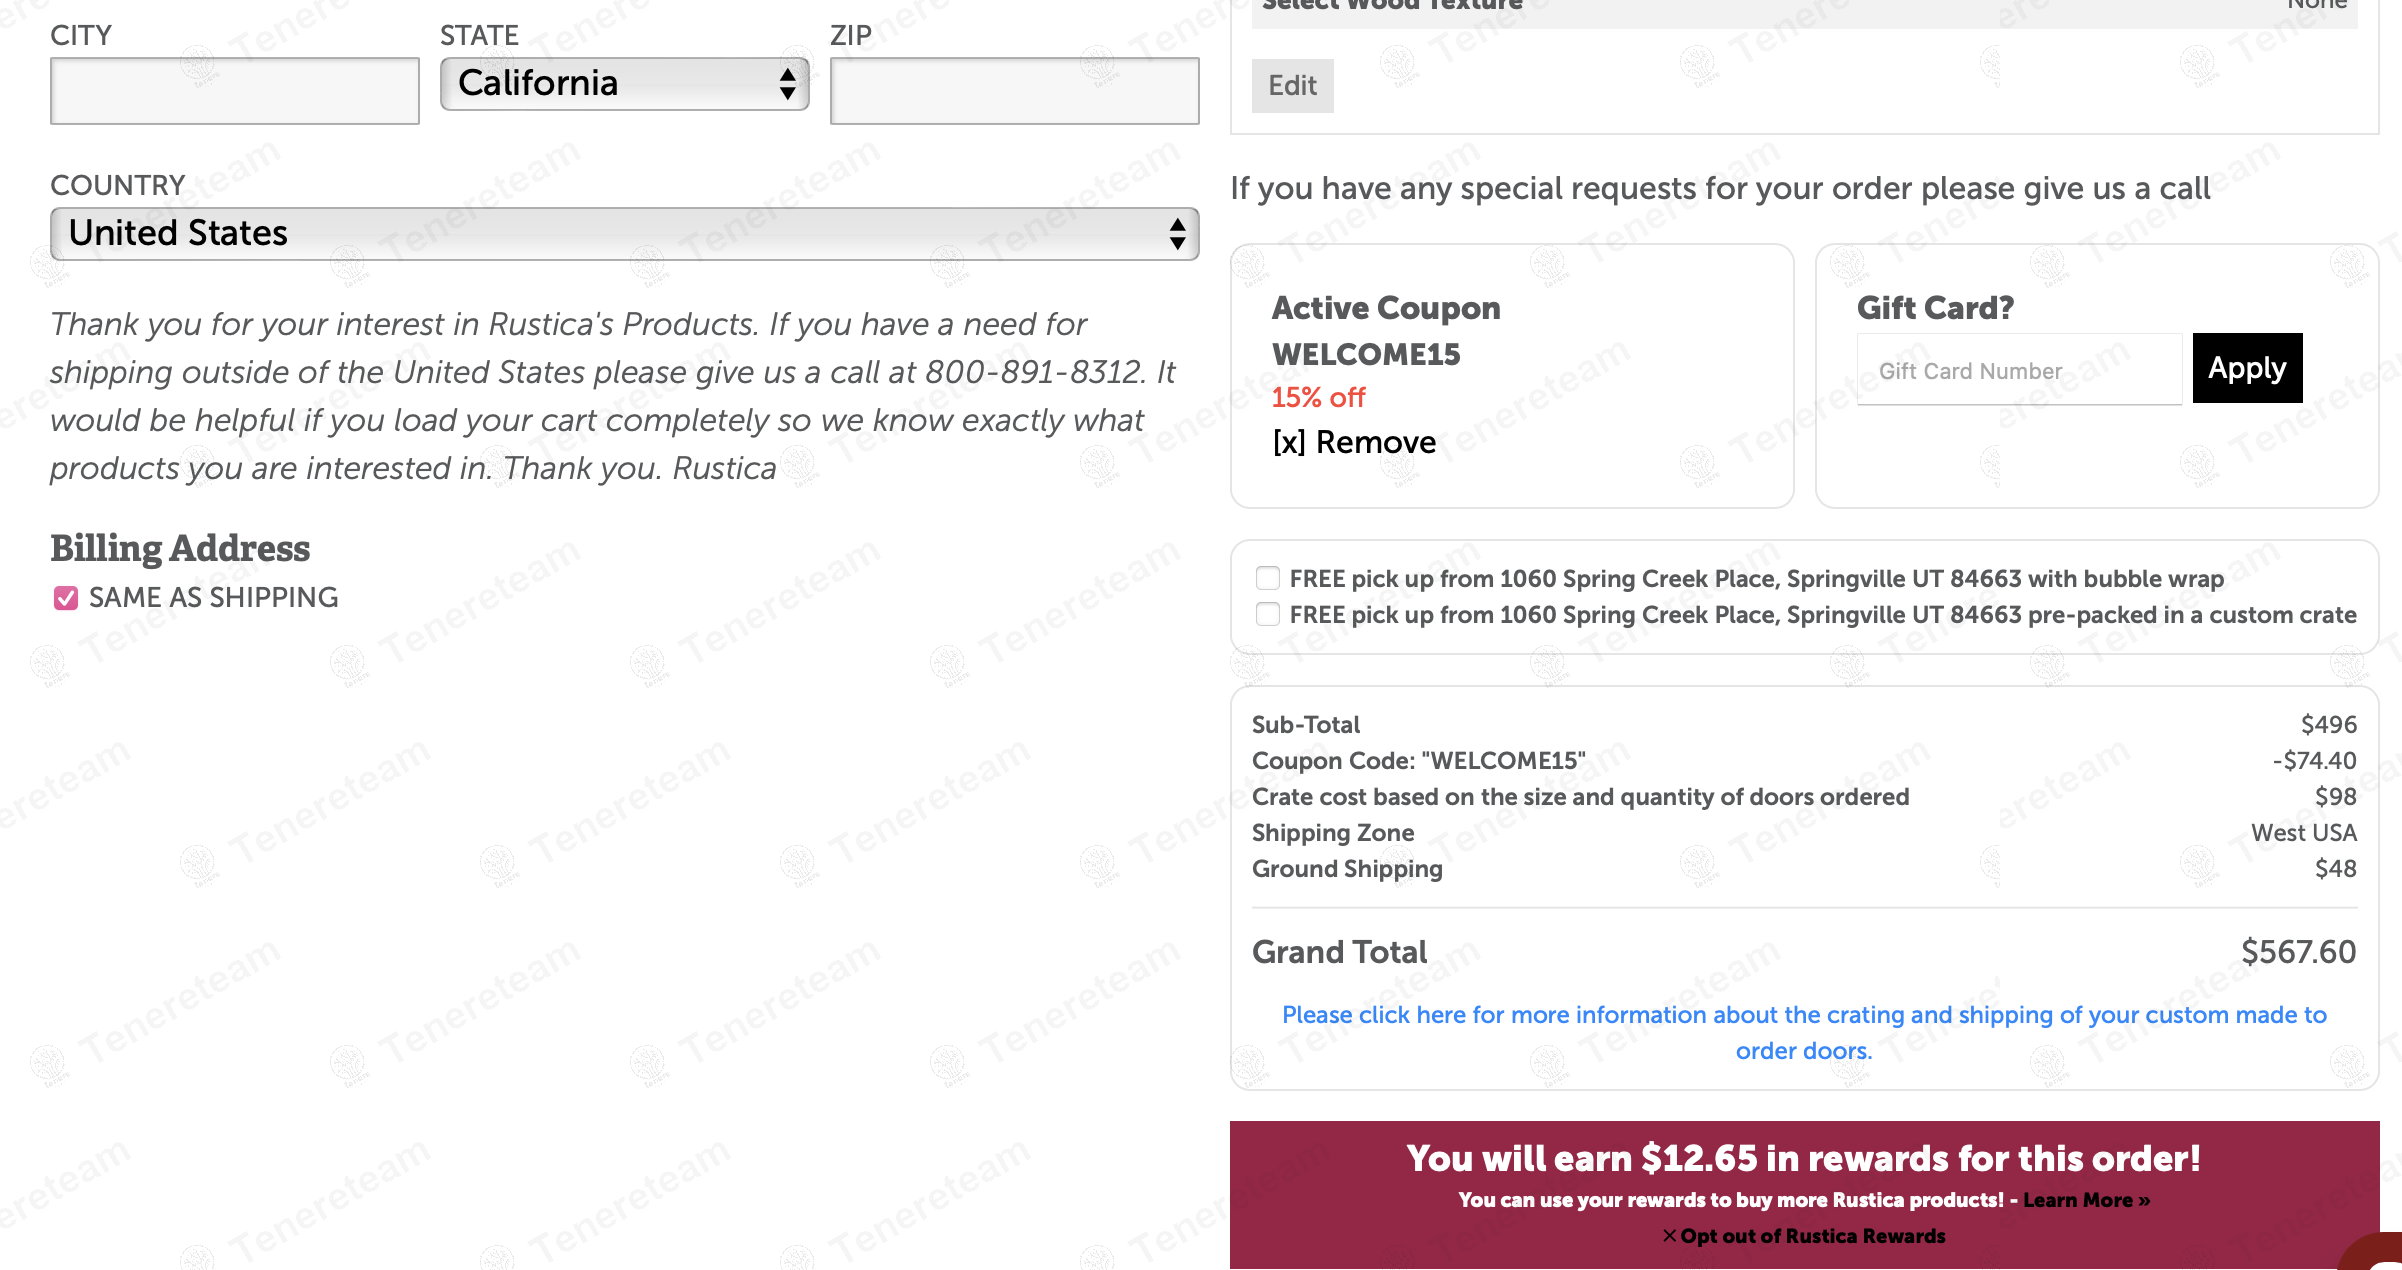Image resolution: width=2402 pixels, height=1270 pixels.
Task: Select free pickup with bubble wrap
Action: 1268,578
